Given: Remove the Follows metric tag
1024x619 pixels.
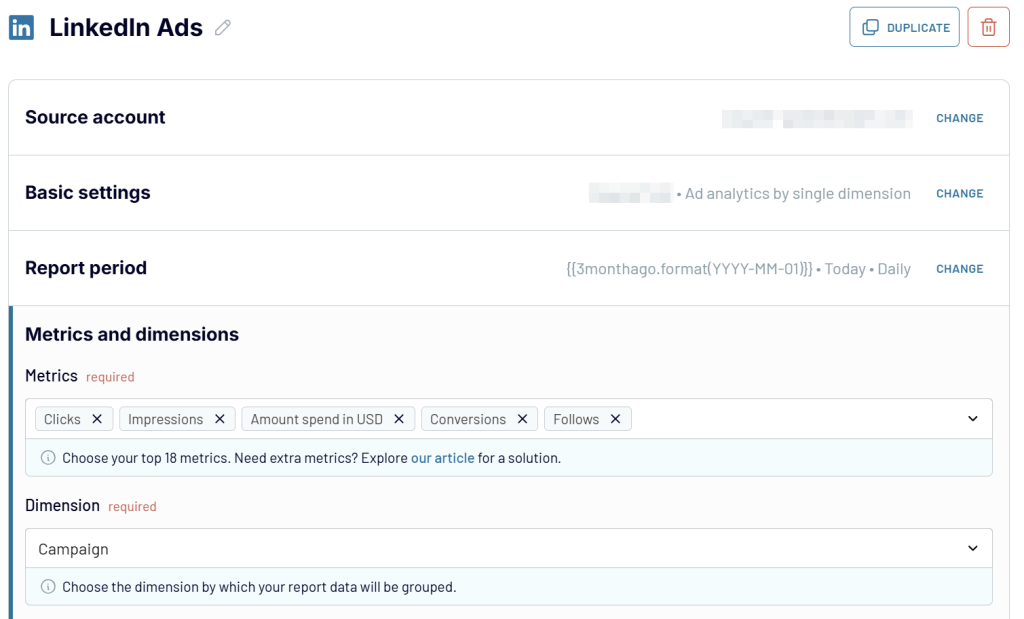Looking at the screenshot, I should pyautogui.click(x=615, y=419).
